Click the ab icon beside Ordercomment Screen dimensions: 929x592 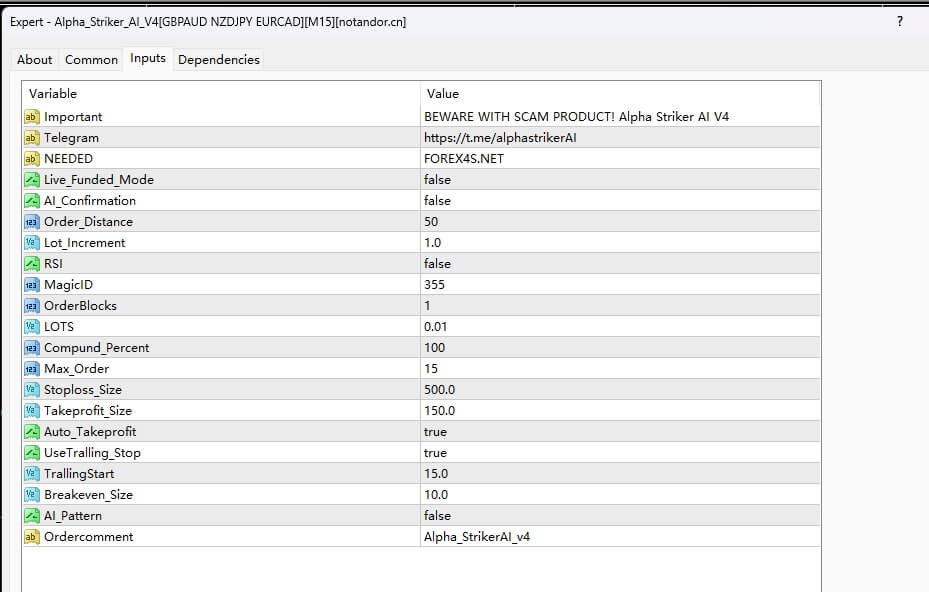point(31,536)
